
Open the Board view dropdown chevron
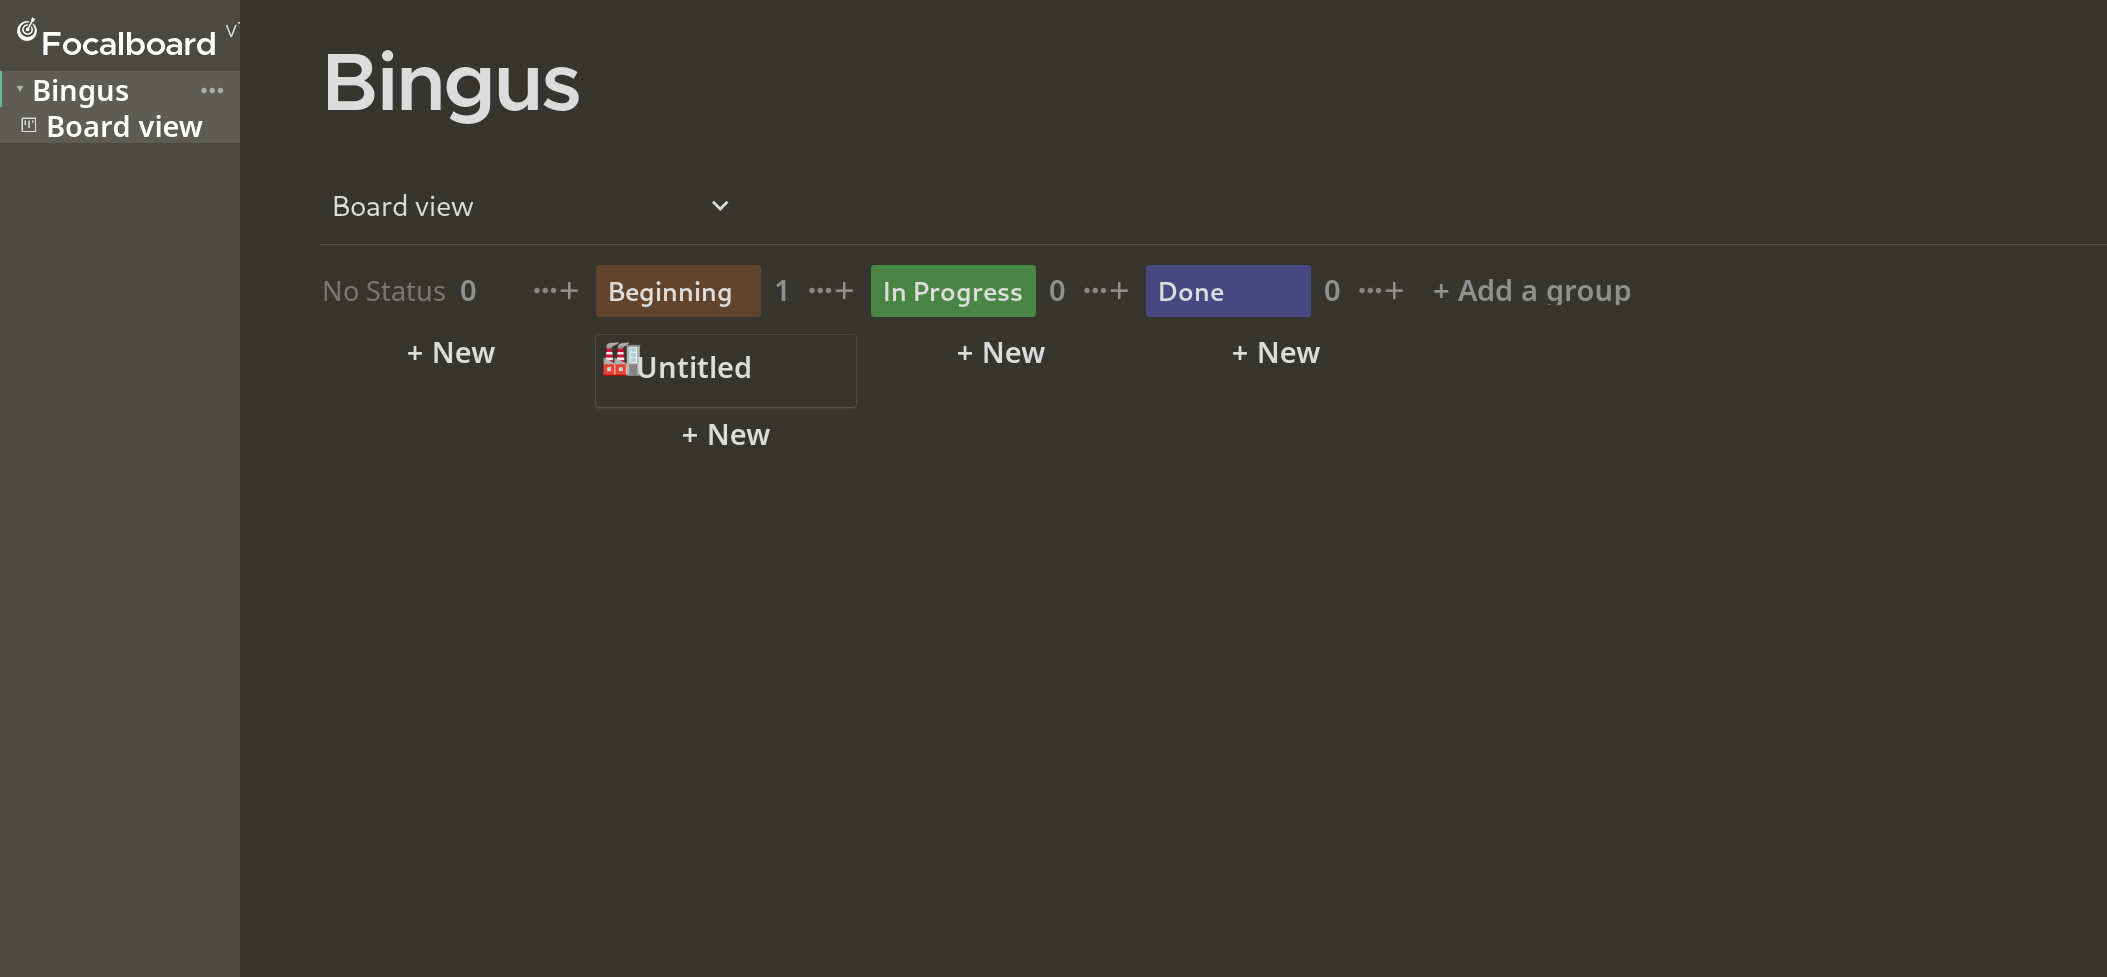[720, 206]
